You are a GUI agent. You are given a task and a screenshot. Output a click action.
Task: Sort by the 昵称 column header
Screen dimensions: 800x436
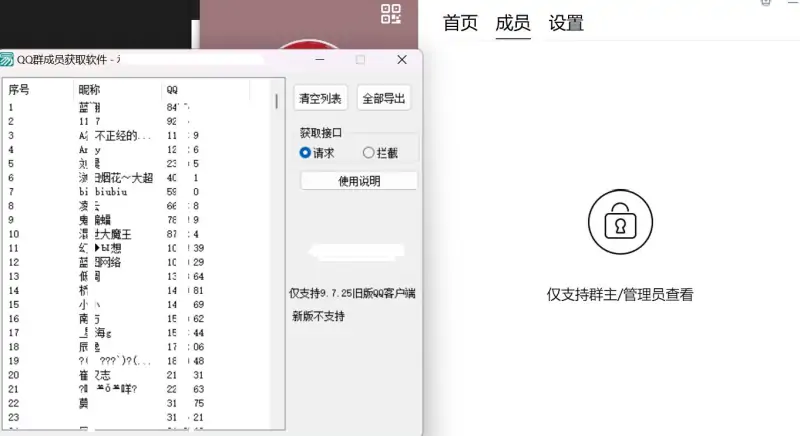pyautogui.click(x=90, y=90)
